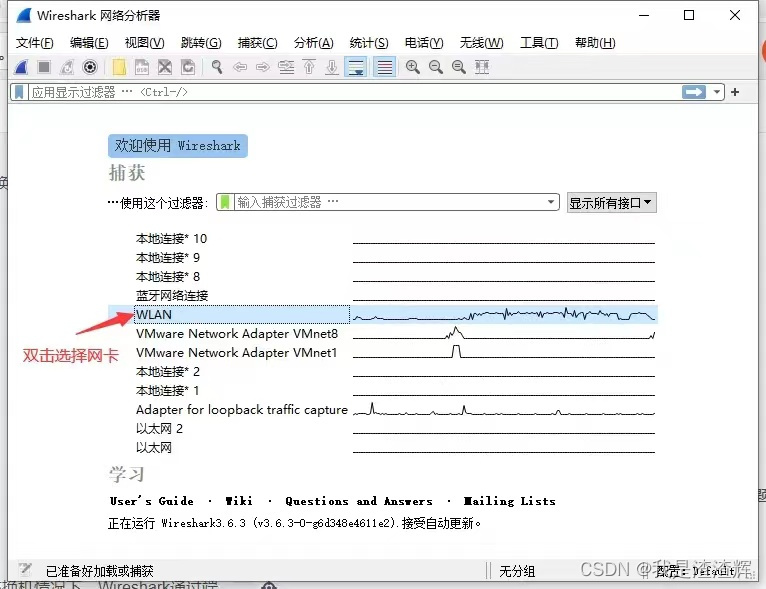
Task: Zoom out of packet text
Action: (436, 67)
